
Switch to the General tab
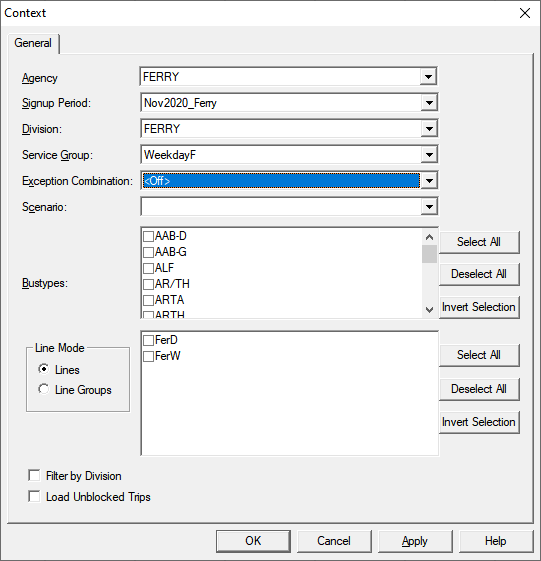coord(33,43)
